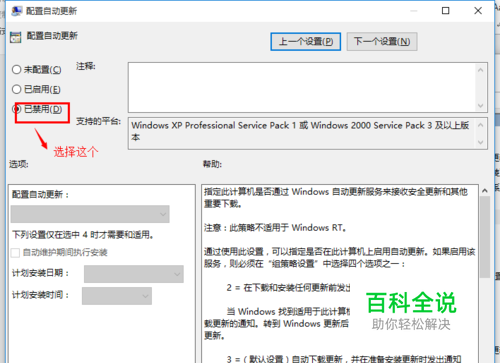Image resolution: width=500 pixels, height=363 pixels.
Task: Click the 2 = 在下载和安装任何更新前 help line
Action: [x=288, y=288]
